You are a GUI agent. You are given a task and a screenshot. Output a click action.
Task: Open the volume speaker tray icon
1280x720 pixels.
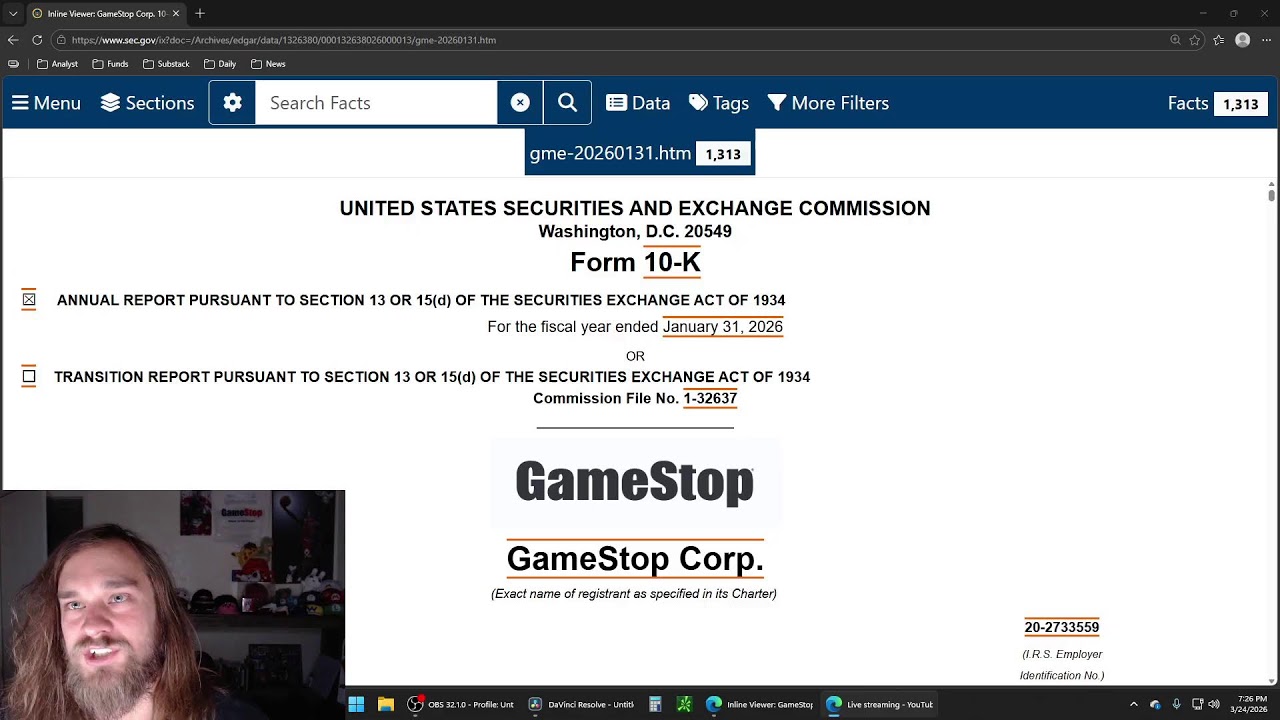(x=1214, y=704)
